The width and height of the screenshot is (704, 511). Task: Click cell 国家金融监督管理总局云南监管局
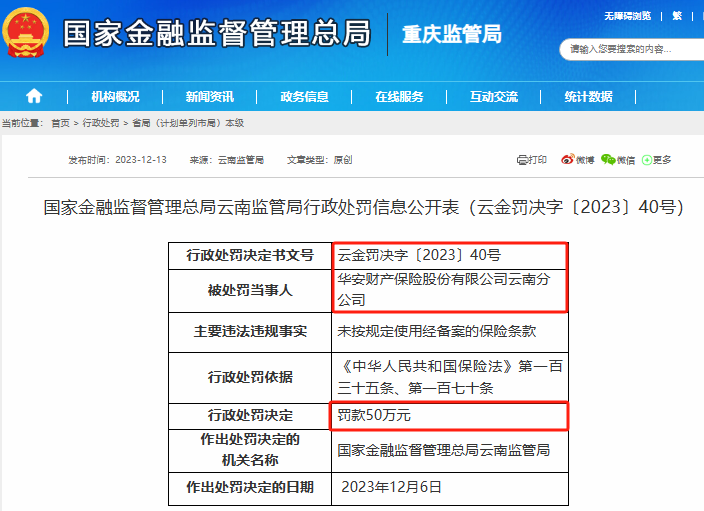coord(450,450)
